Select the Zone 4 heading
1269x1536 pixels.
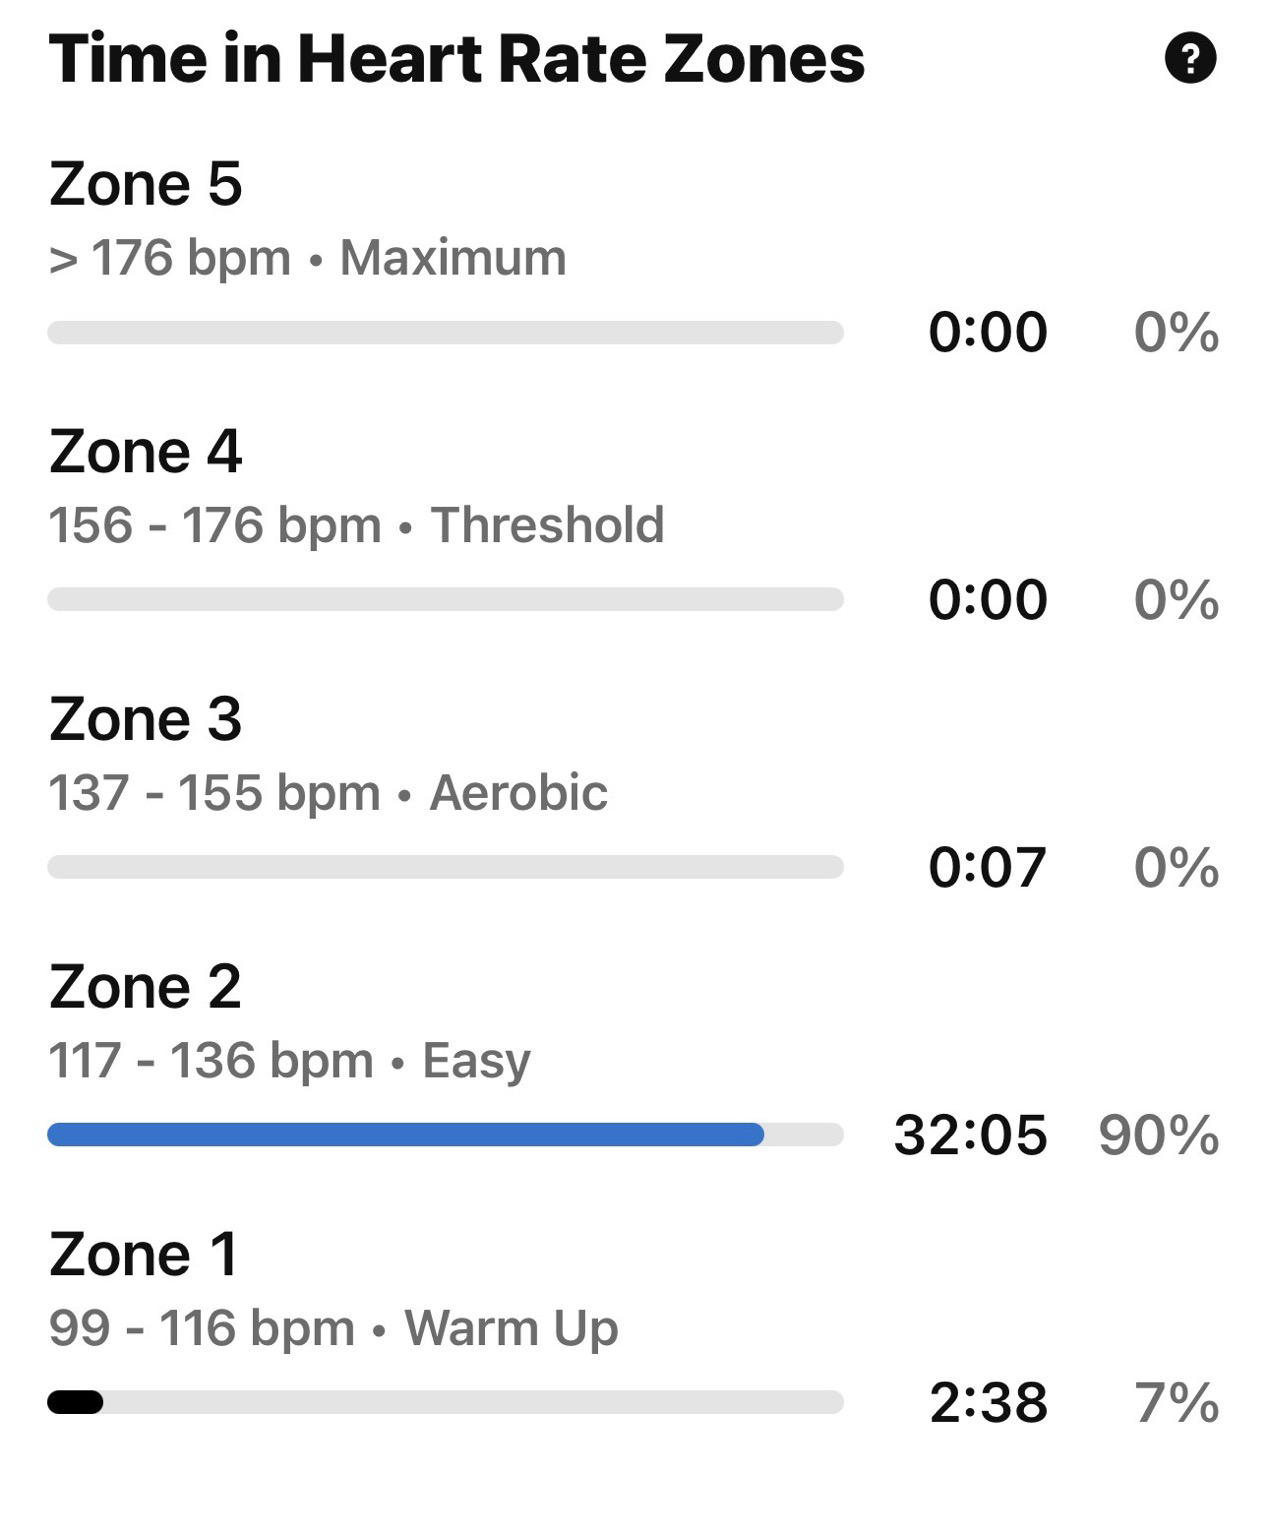click(x=145, y=451)
